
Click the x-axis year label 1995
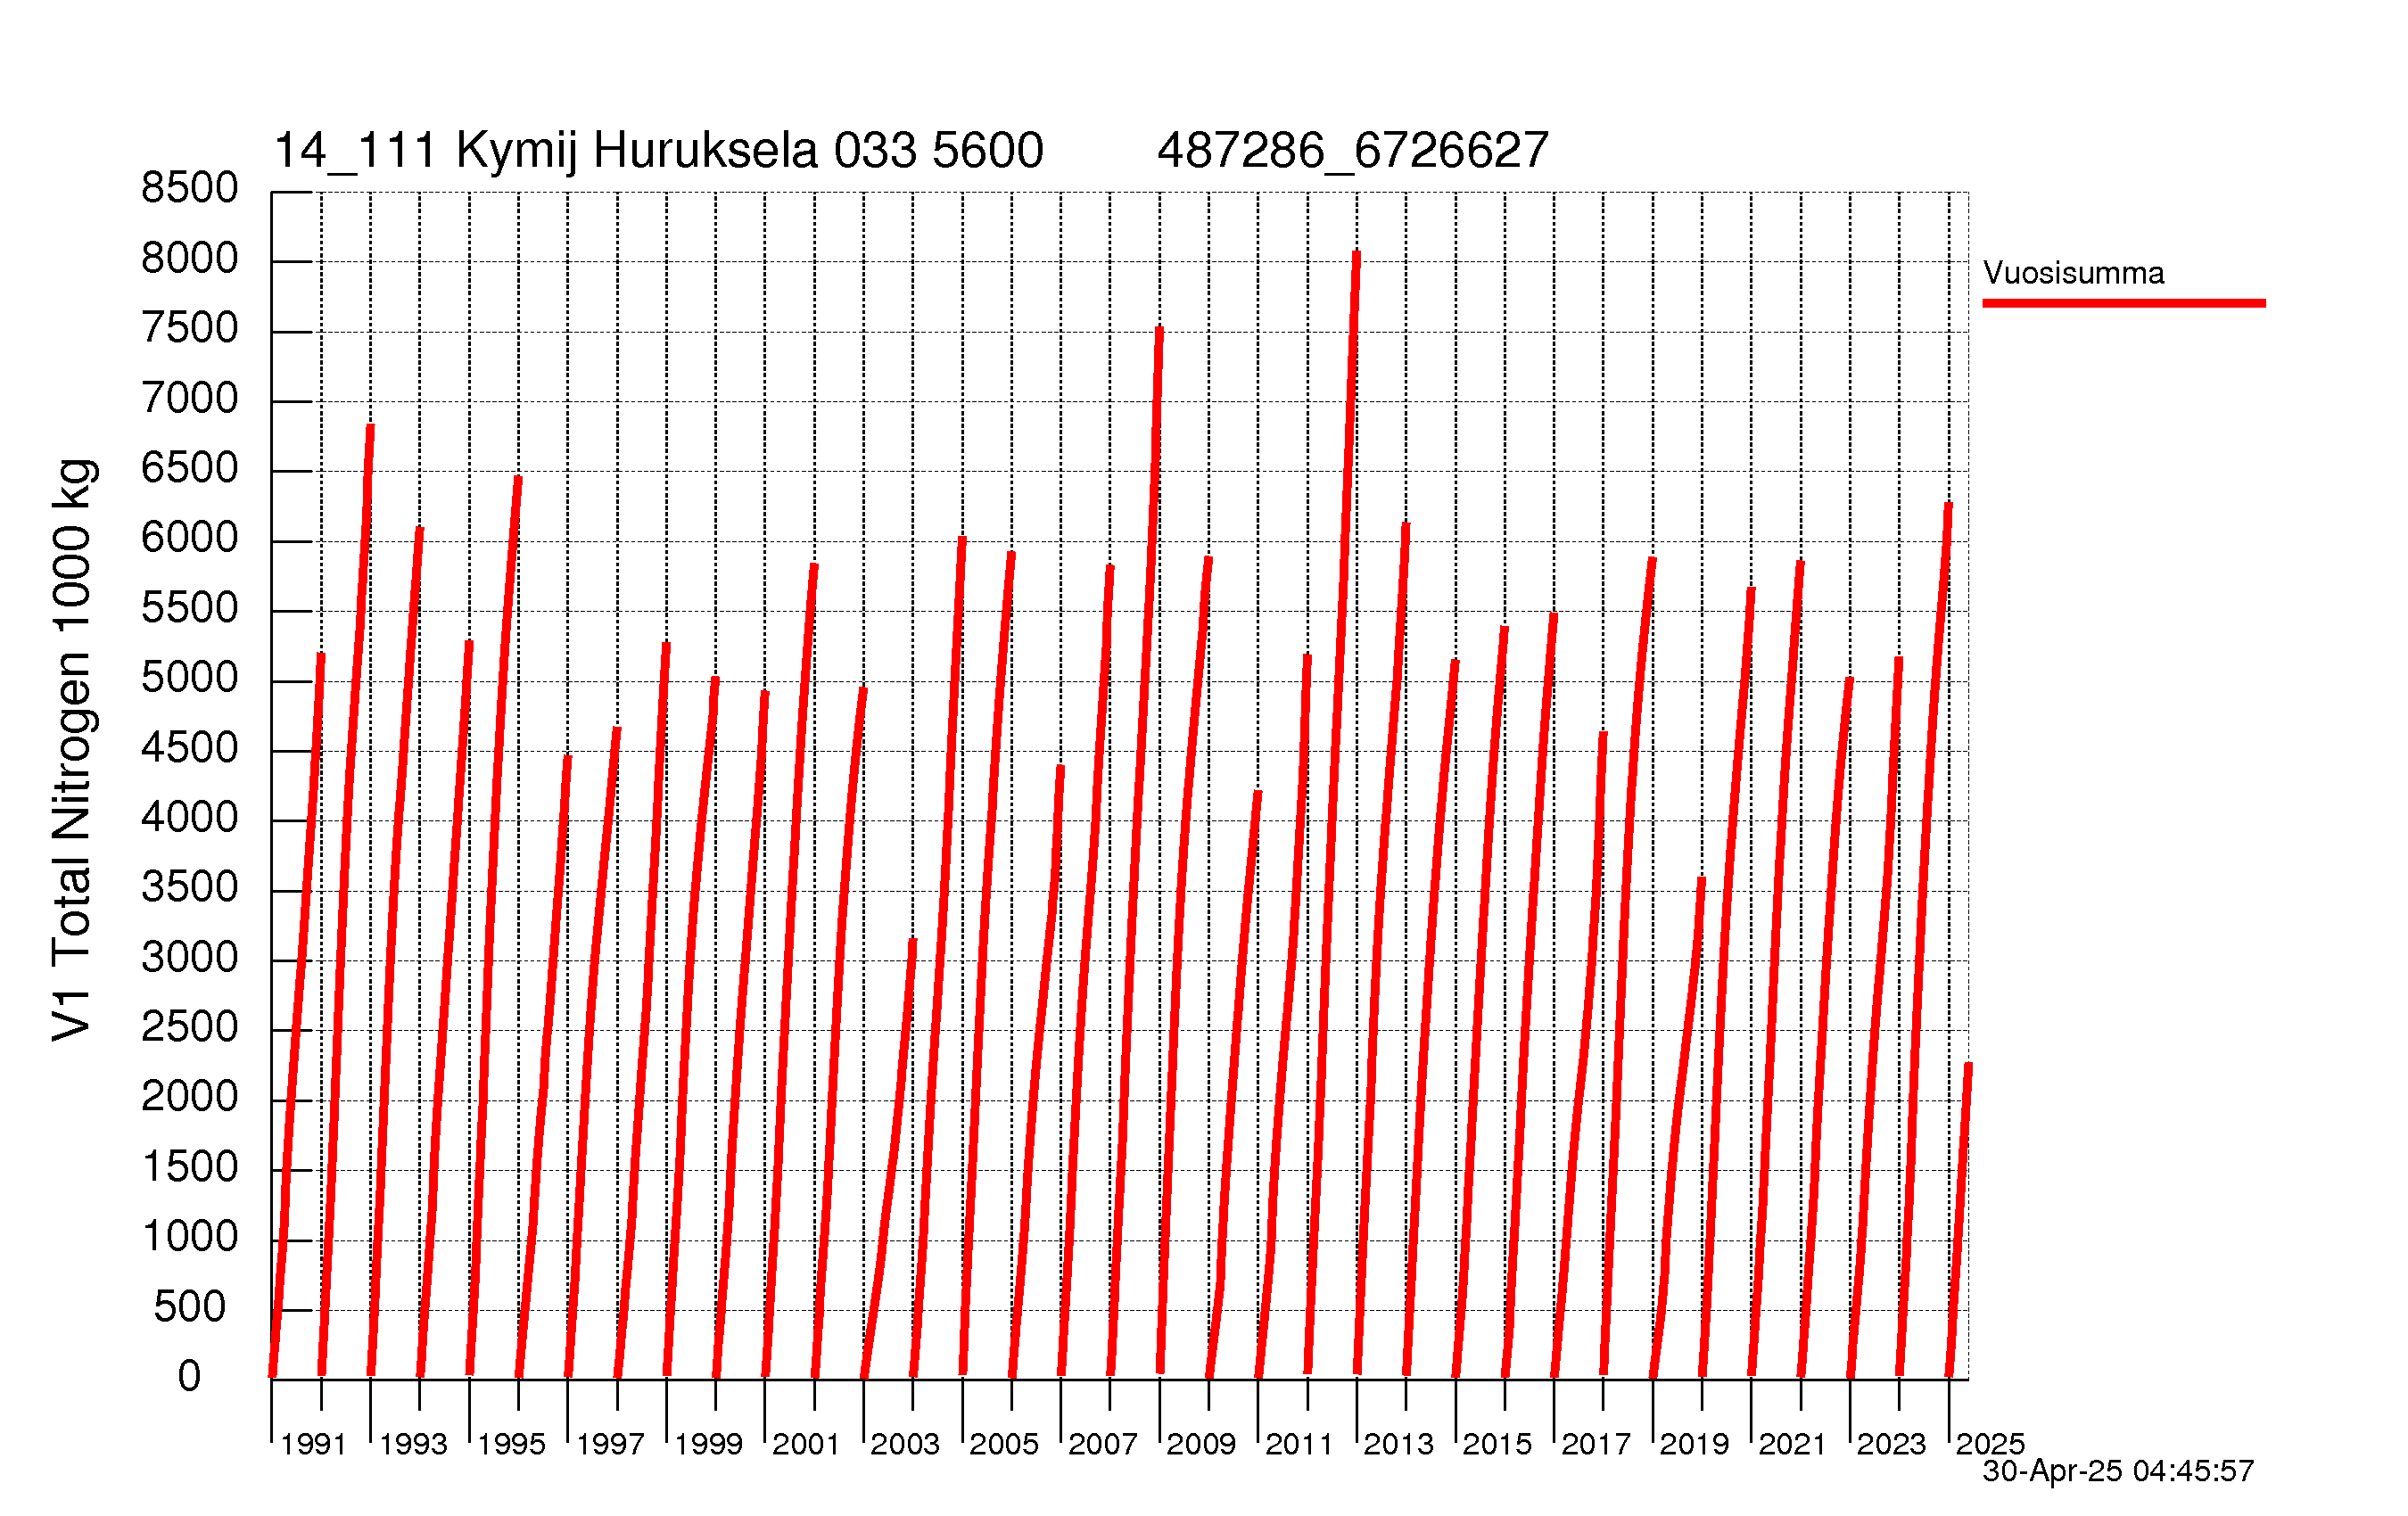click(x=511, y=1444)
